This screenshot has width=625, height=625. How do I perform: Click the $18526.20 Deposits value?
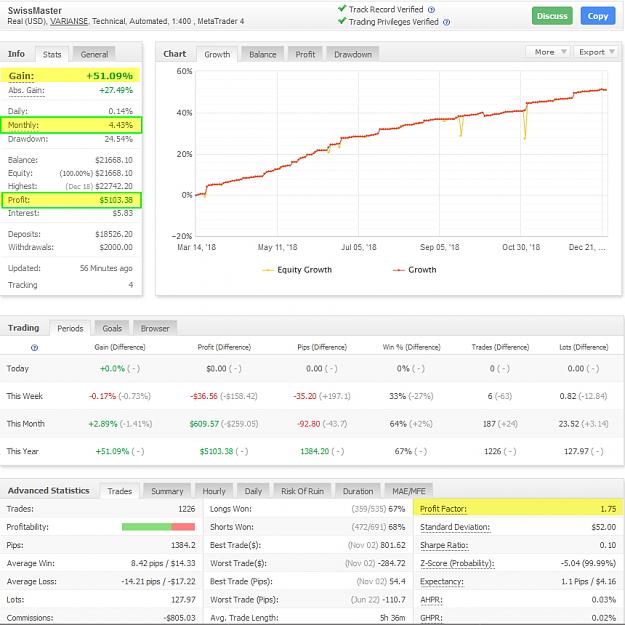pos(114,234)
